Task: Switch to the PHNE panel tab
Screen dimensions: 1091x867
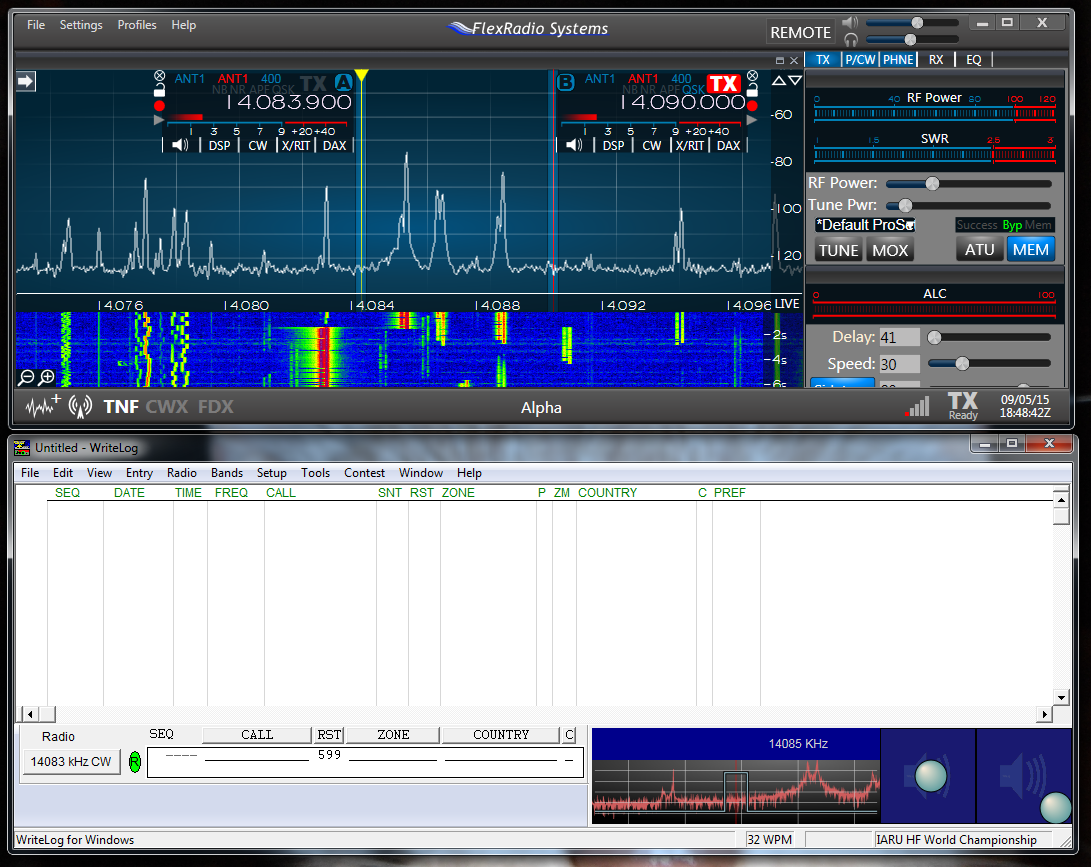Action: (x=898, y=60)
